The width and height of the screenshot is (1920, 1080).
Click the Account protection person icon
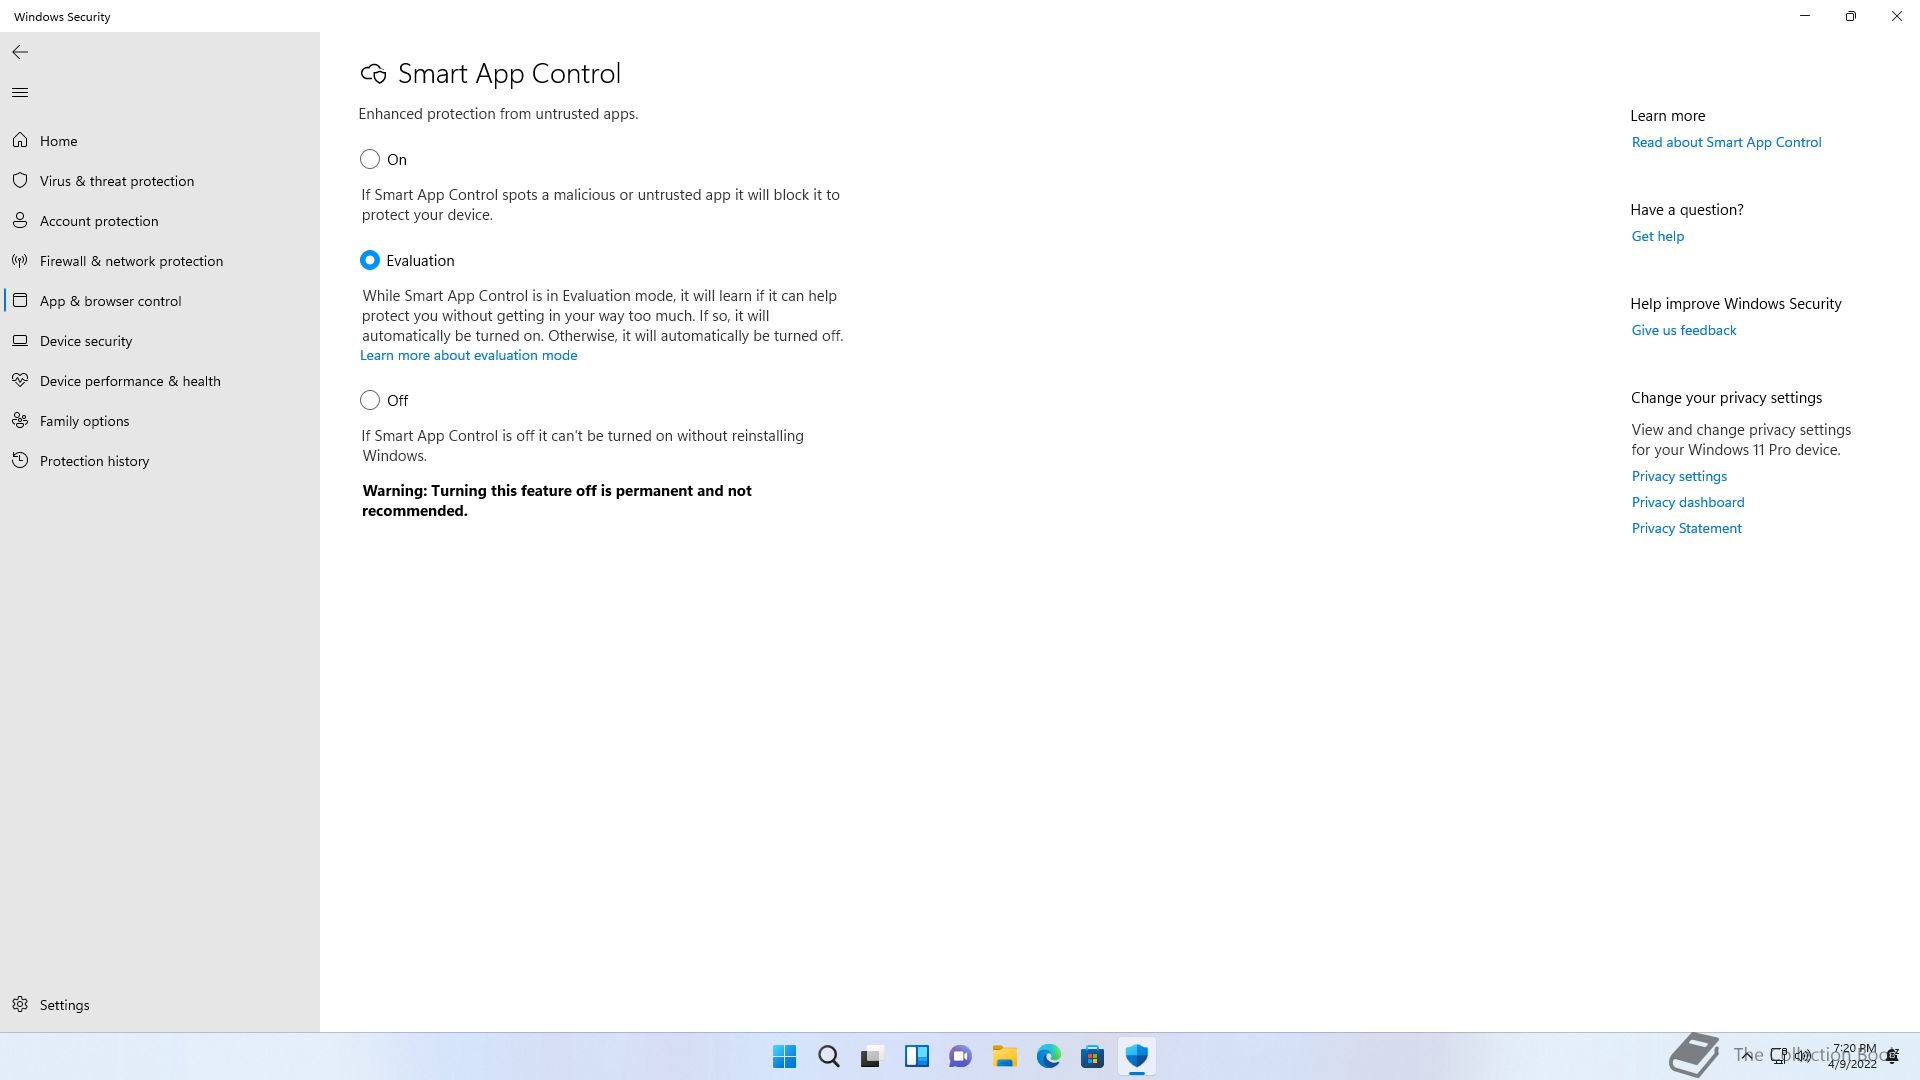pyautogui.click(x=20, y=220)
